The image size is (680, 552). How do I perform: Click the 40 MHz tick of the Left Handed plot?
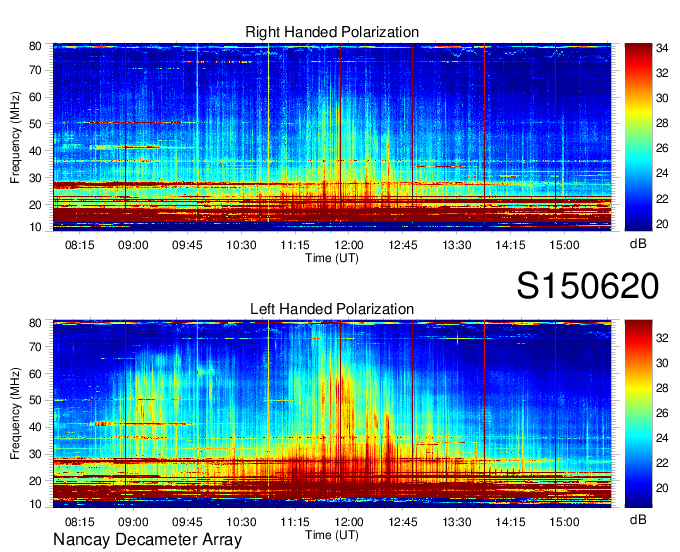click(x=35, y=427)
